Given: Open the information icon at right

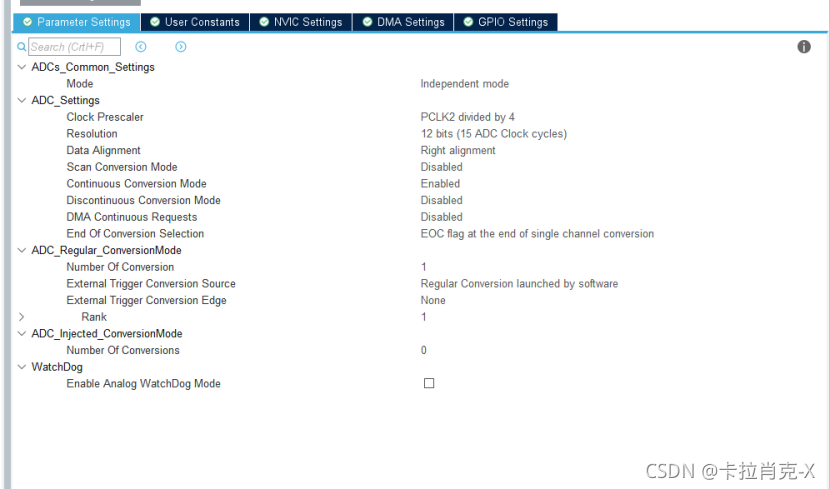Looking at the screenshot, I should (x=804, y=47).
